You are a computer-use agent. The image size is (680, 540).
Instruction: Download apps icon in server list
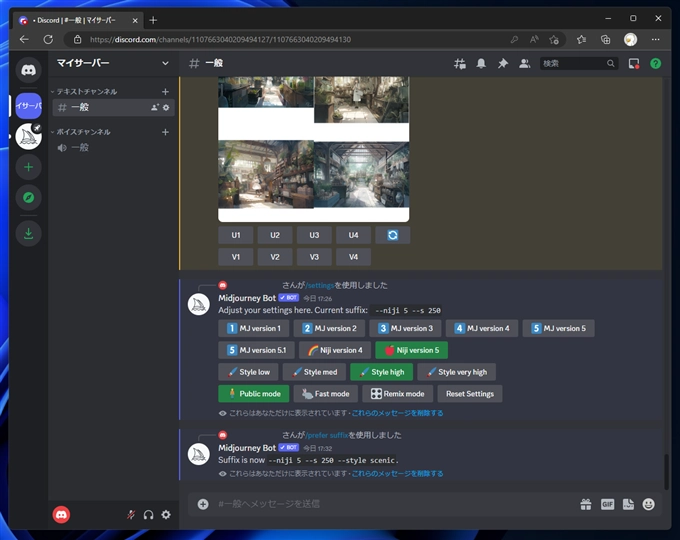(29, 233)
